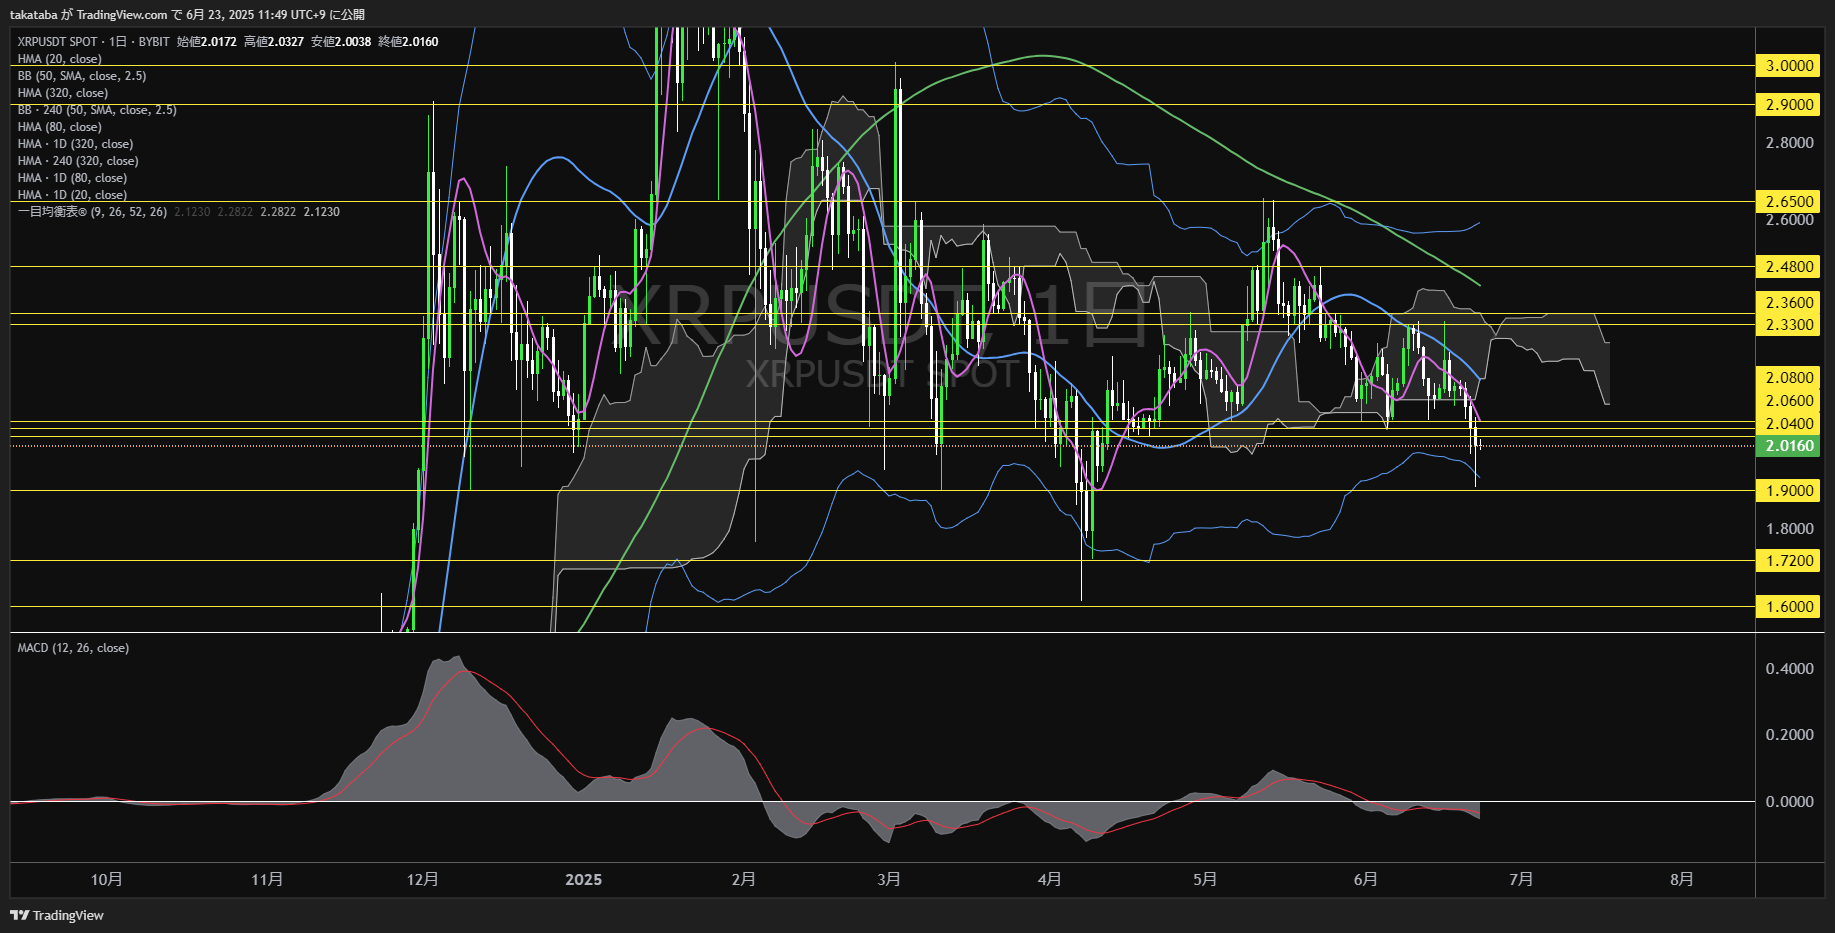1835x933 pixels.
Task: Click the 0.2000 MACD axis value
Action: [x=1789, y=735]
